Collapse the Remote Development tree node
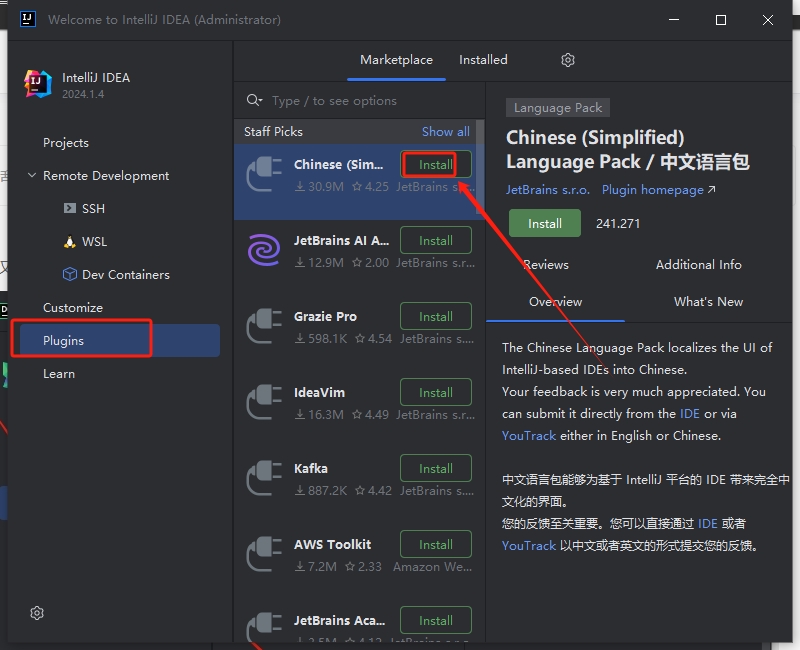This screenshot has width=800, height=650. pyautogui.click(x=30, y=176)
